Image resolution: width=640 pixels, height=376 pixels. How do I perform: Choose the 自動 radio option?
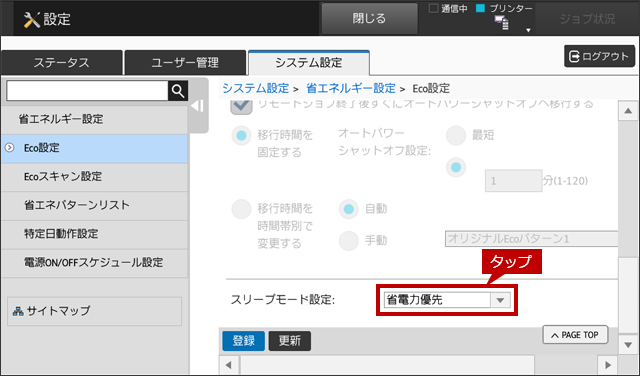tap(349, 209)
